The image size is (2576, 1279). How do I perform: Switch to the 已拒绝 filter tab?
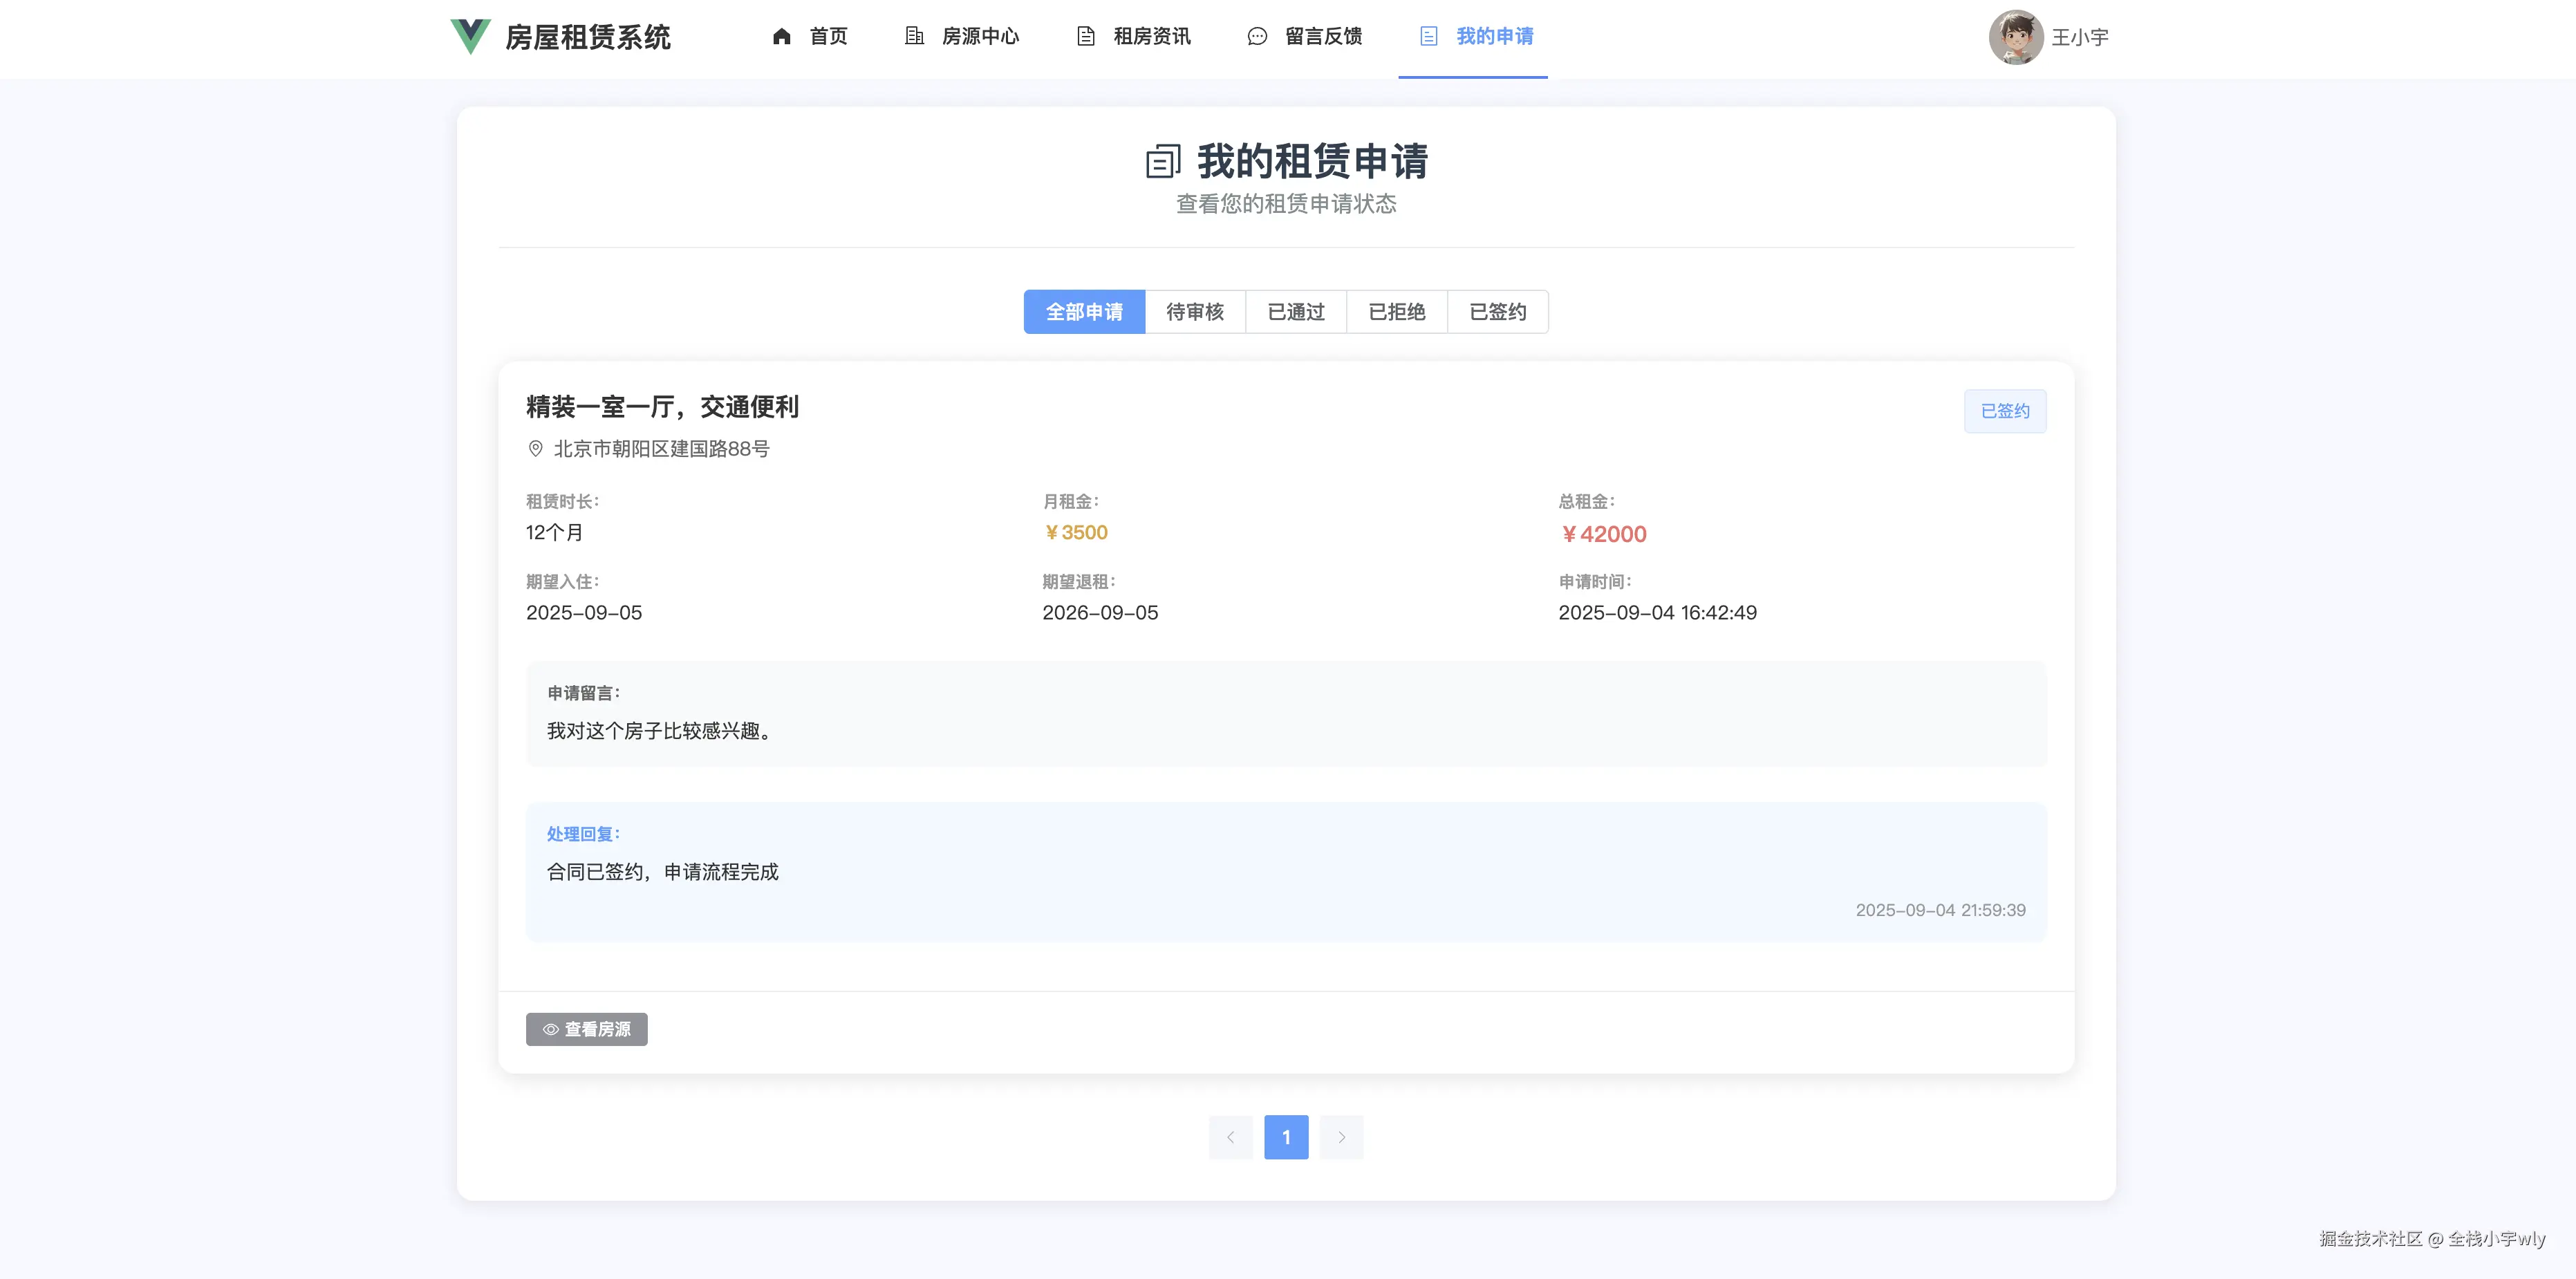pyautogui.click(x=1397, y=311)
